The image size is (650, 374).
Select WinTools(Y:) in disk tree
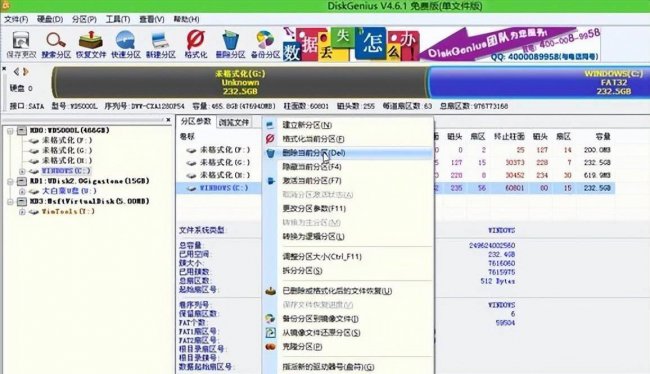tap(68, 211)
